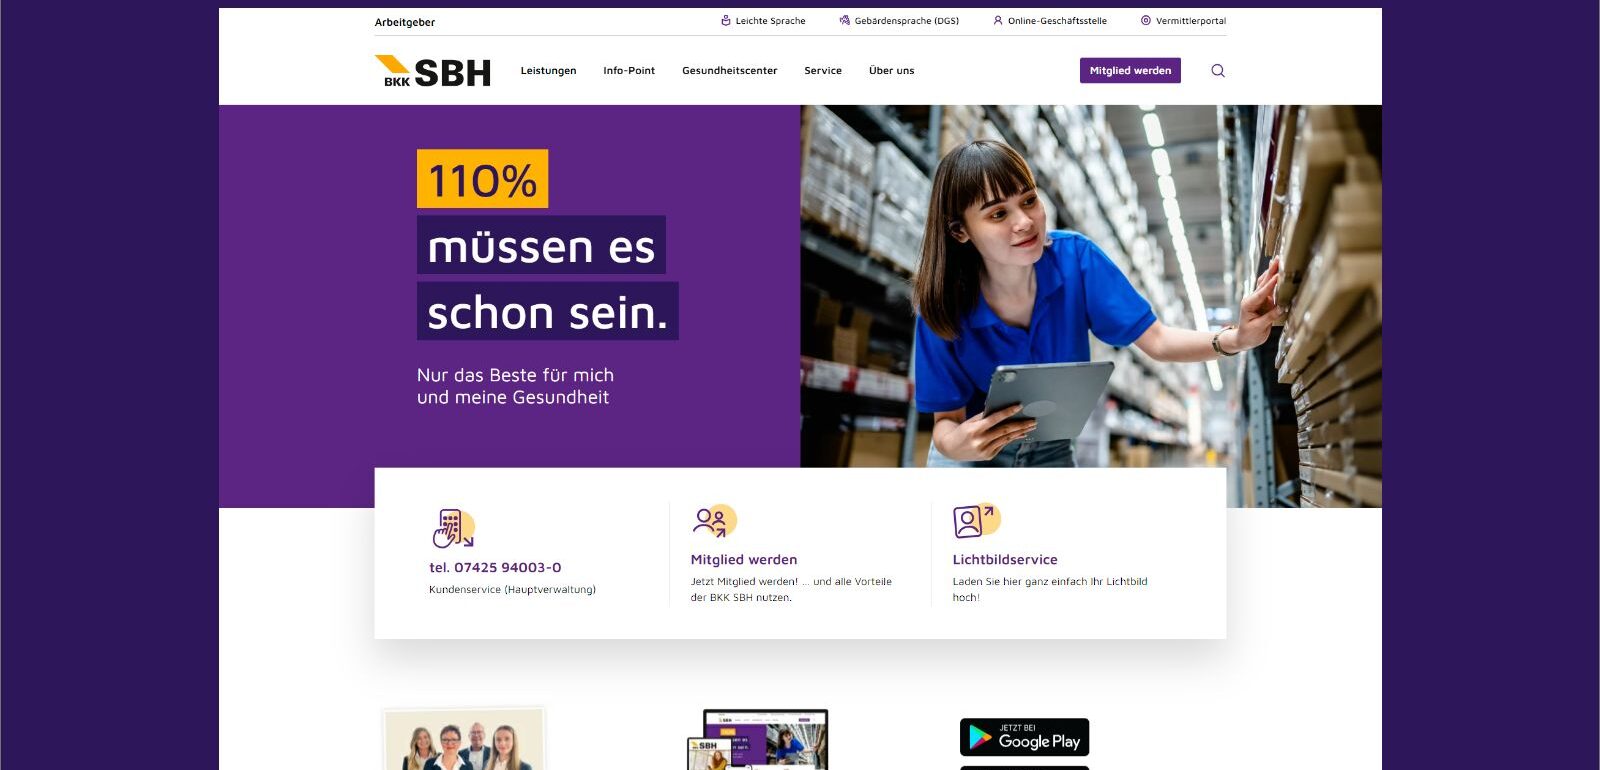Click the tel. 07425 94003-0 link

[495, 567]
